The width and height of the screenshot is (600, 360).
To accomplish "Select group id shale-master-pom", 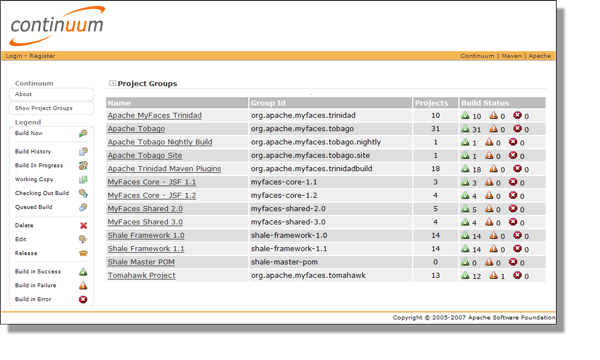I will pyautogui.click(x=284, y=262).
